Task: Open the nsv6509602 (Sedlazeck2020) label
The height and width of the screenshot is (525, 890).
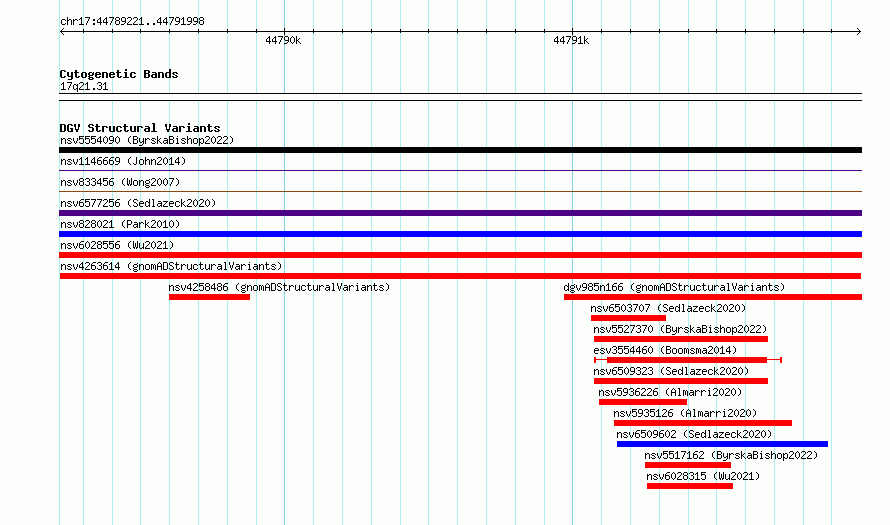Action: [x=694, y=434]
